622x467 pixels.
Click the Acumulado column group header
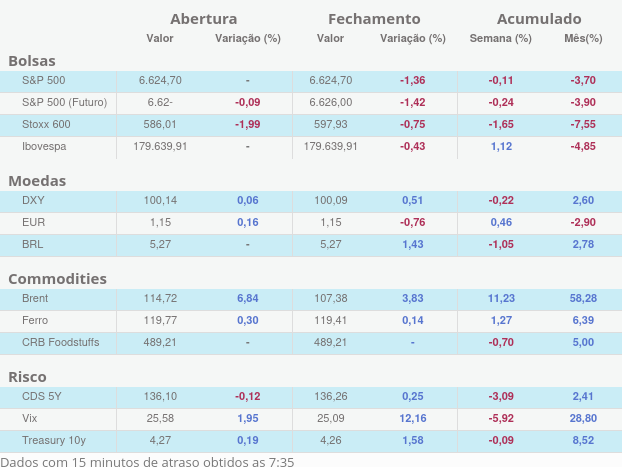(539, 19)
